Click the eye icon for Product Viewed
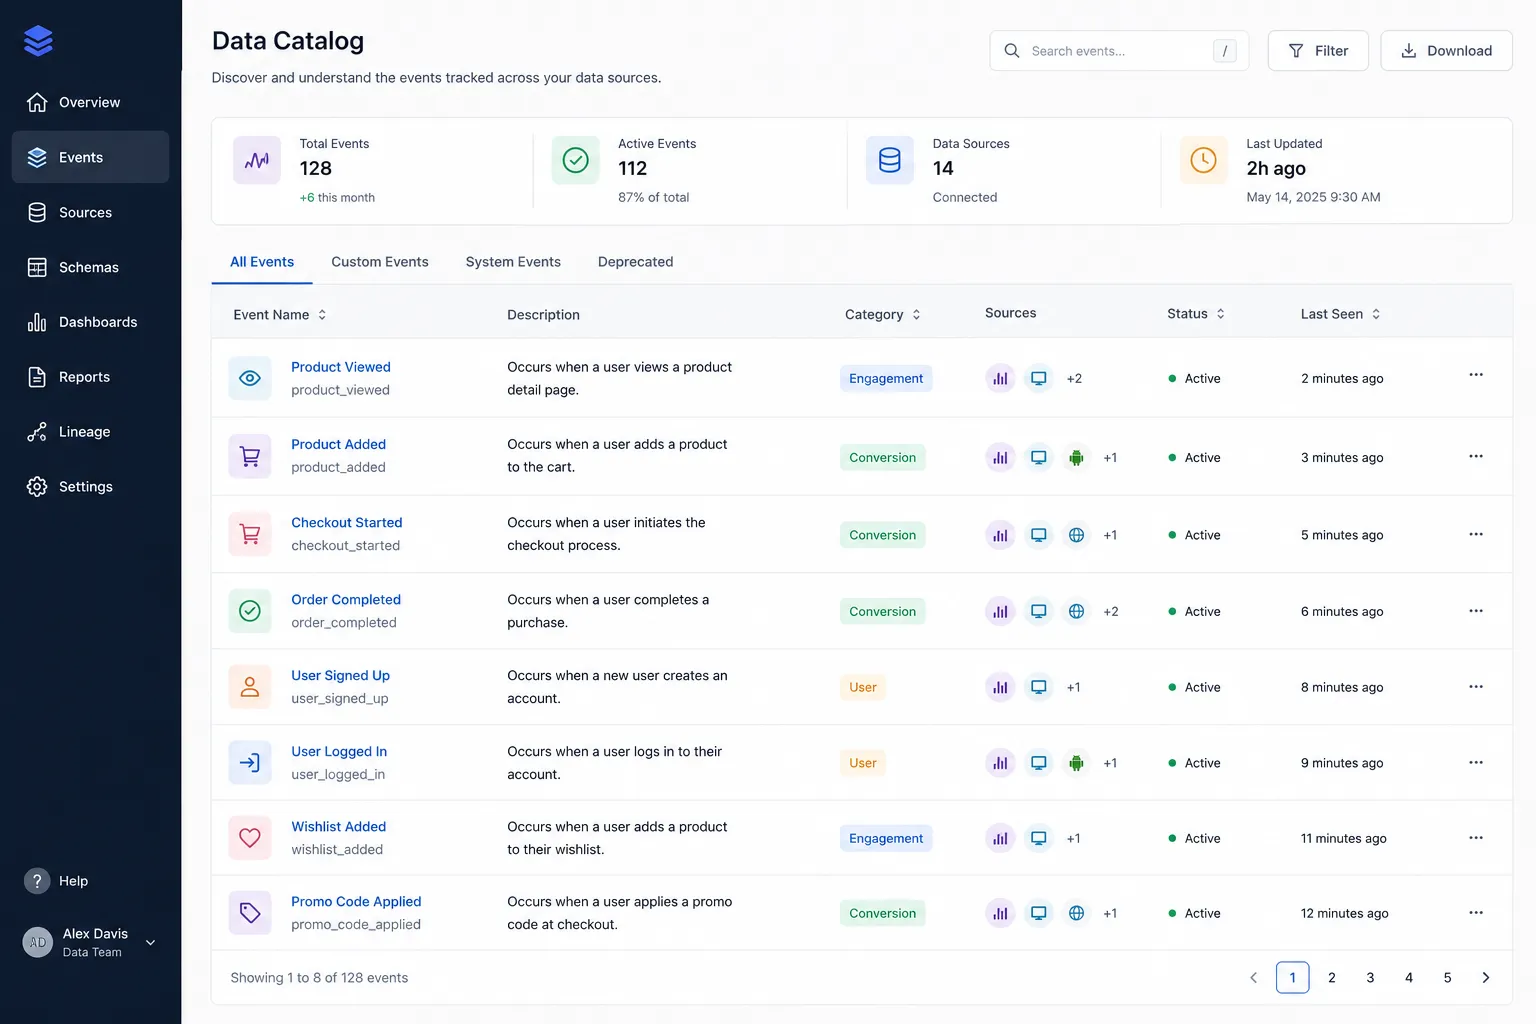The height and width of the screenshot is (1024, 1536). (x=250, y=378)
